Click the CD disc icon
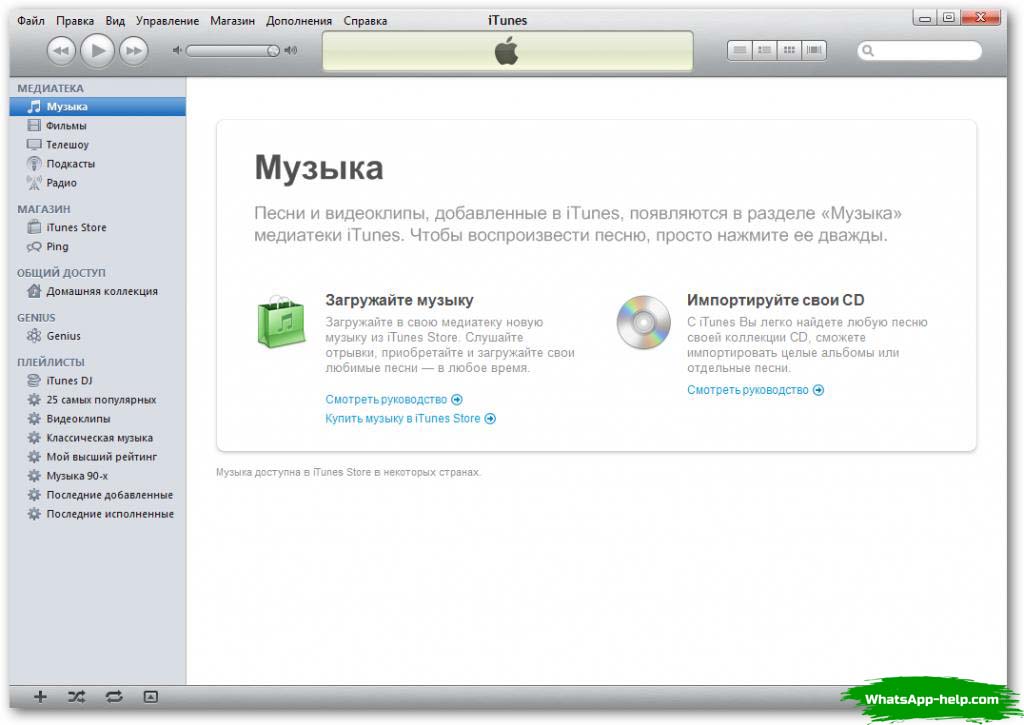 pos(643,322)
